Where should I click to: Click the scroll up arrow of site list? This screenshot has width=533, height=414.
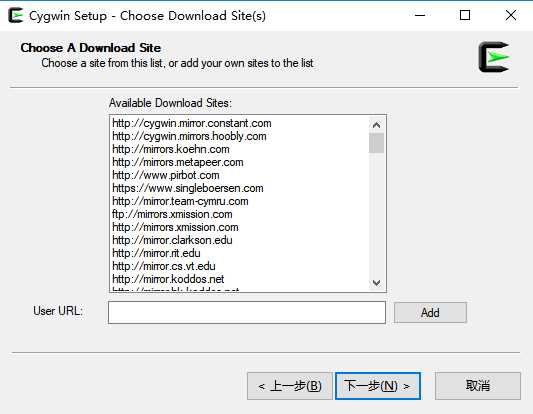click(376, 125)
